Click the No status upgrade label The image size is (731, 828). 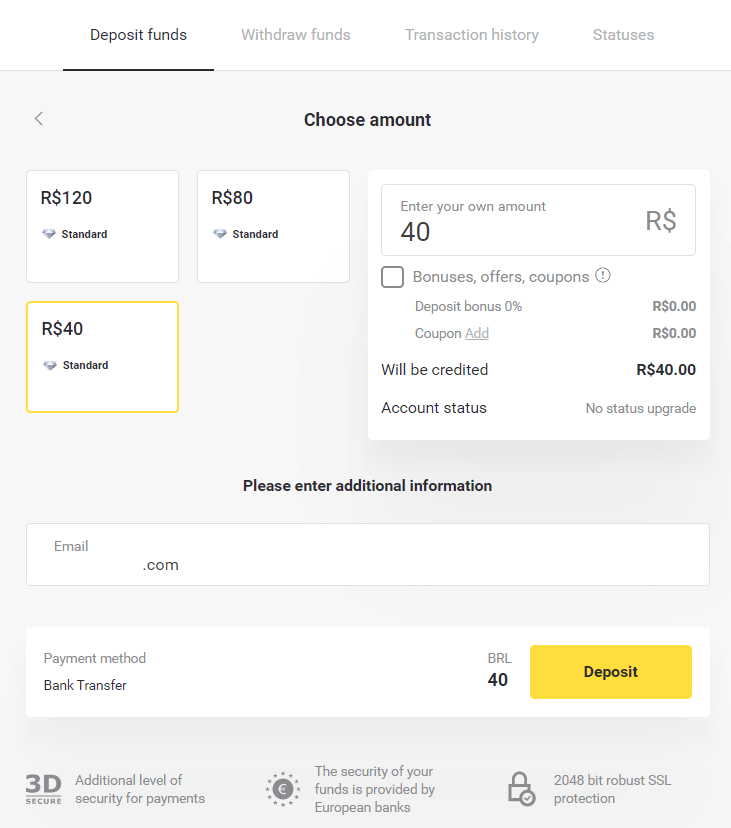click(640, 408)
